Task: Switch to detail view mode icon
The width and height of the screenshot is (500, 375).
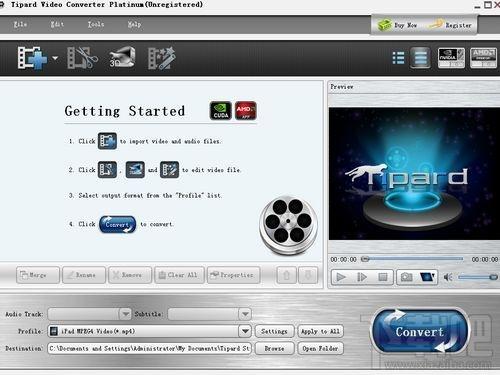Action: 420,58
